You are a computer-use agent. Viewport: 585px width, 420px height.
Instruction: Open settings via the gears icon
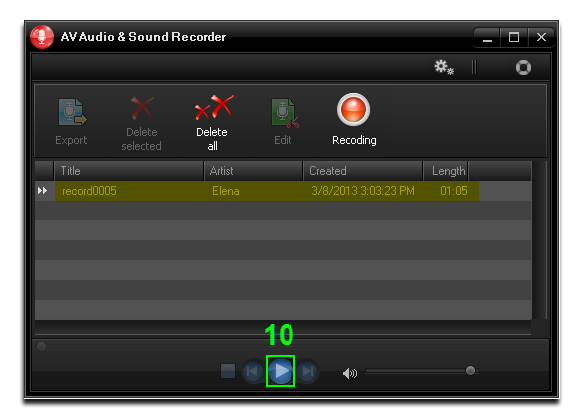point(444,68)
